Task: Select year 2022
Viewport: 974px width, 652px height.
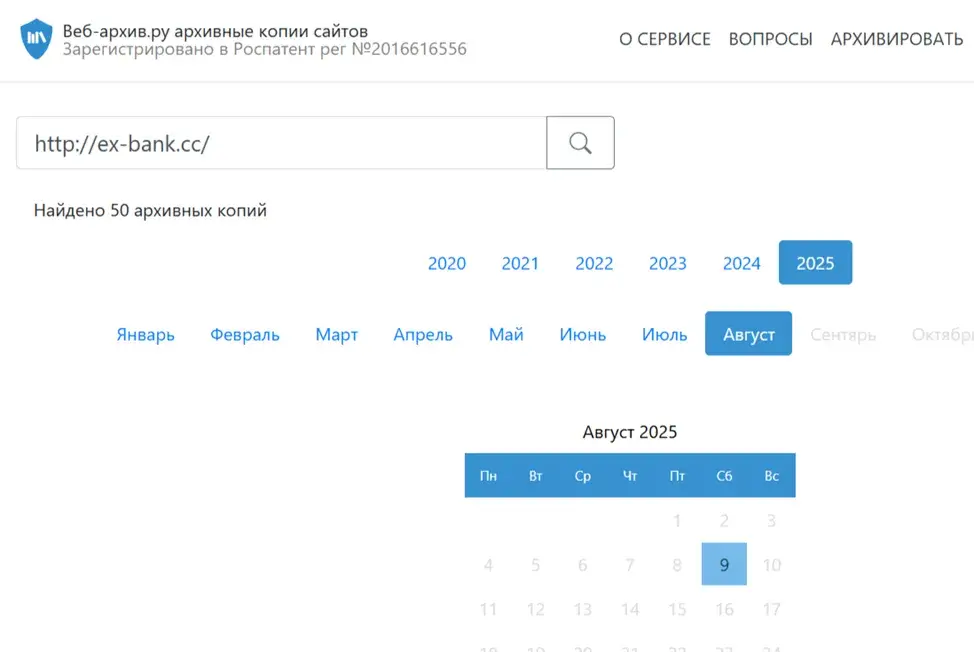Action: [594, 263]
